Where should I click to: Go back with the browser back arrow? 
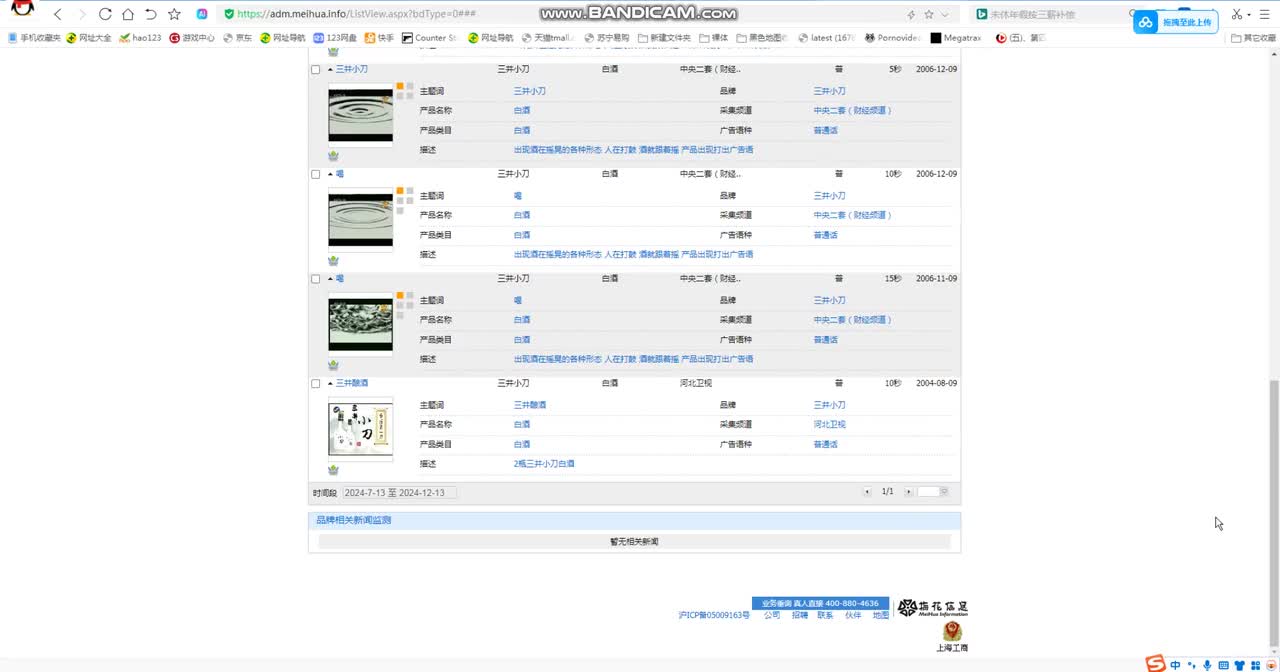coord(58,14)
